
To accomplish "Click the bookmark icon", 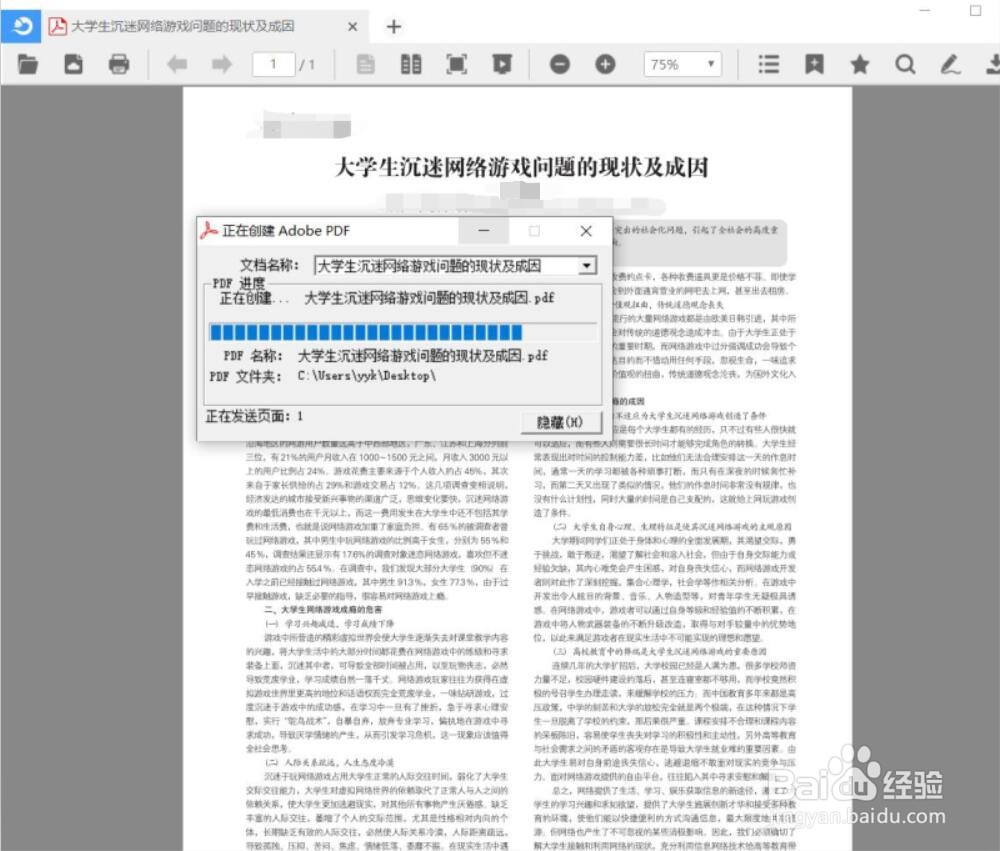I will [x=814, y=64].
